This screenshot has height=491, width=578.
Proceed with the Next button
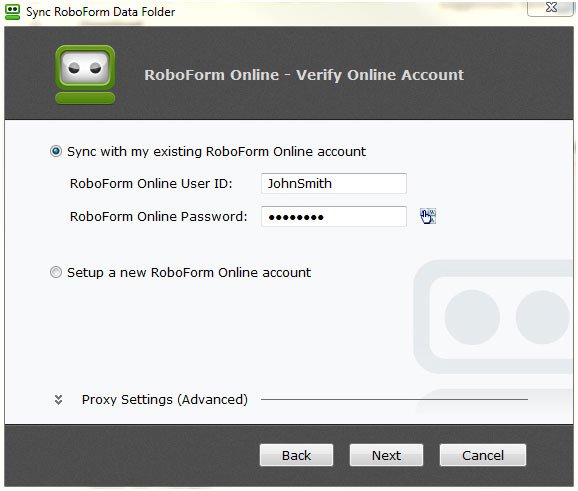(x=386, y=455)
